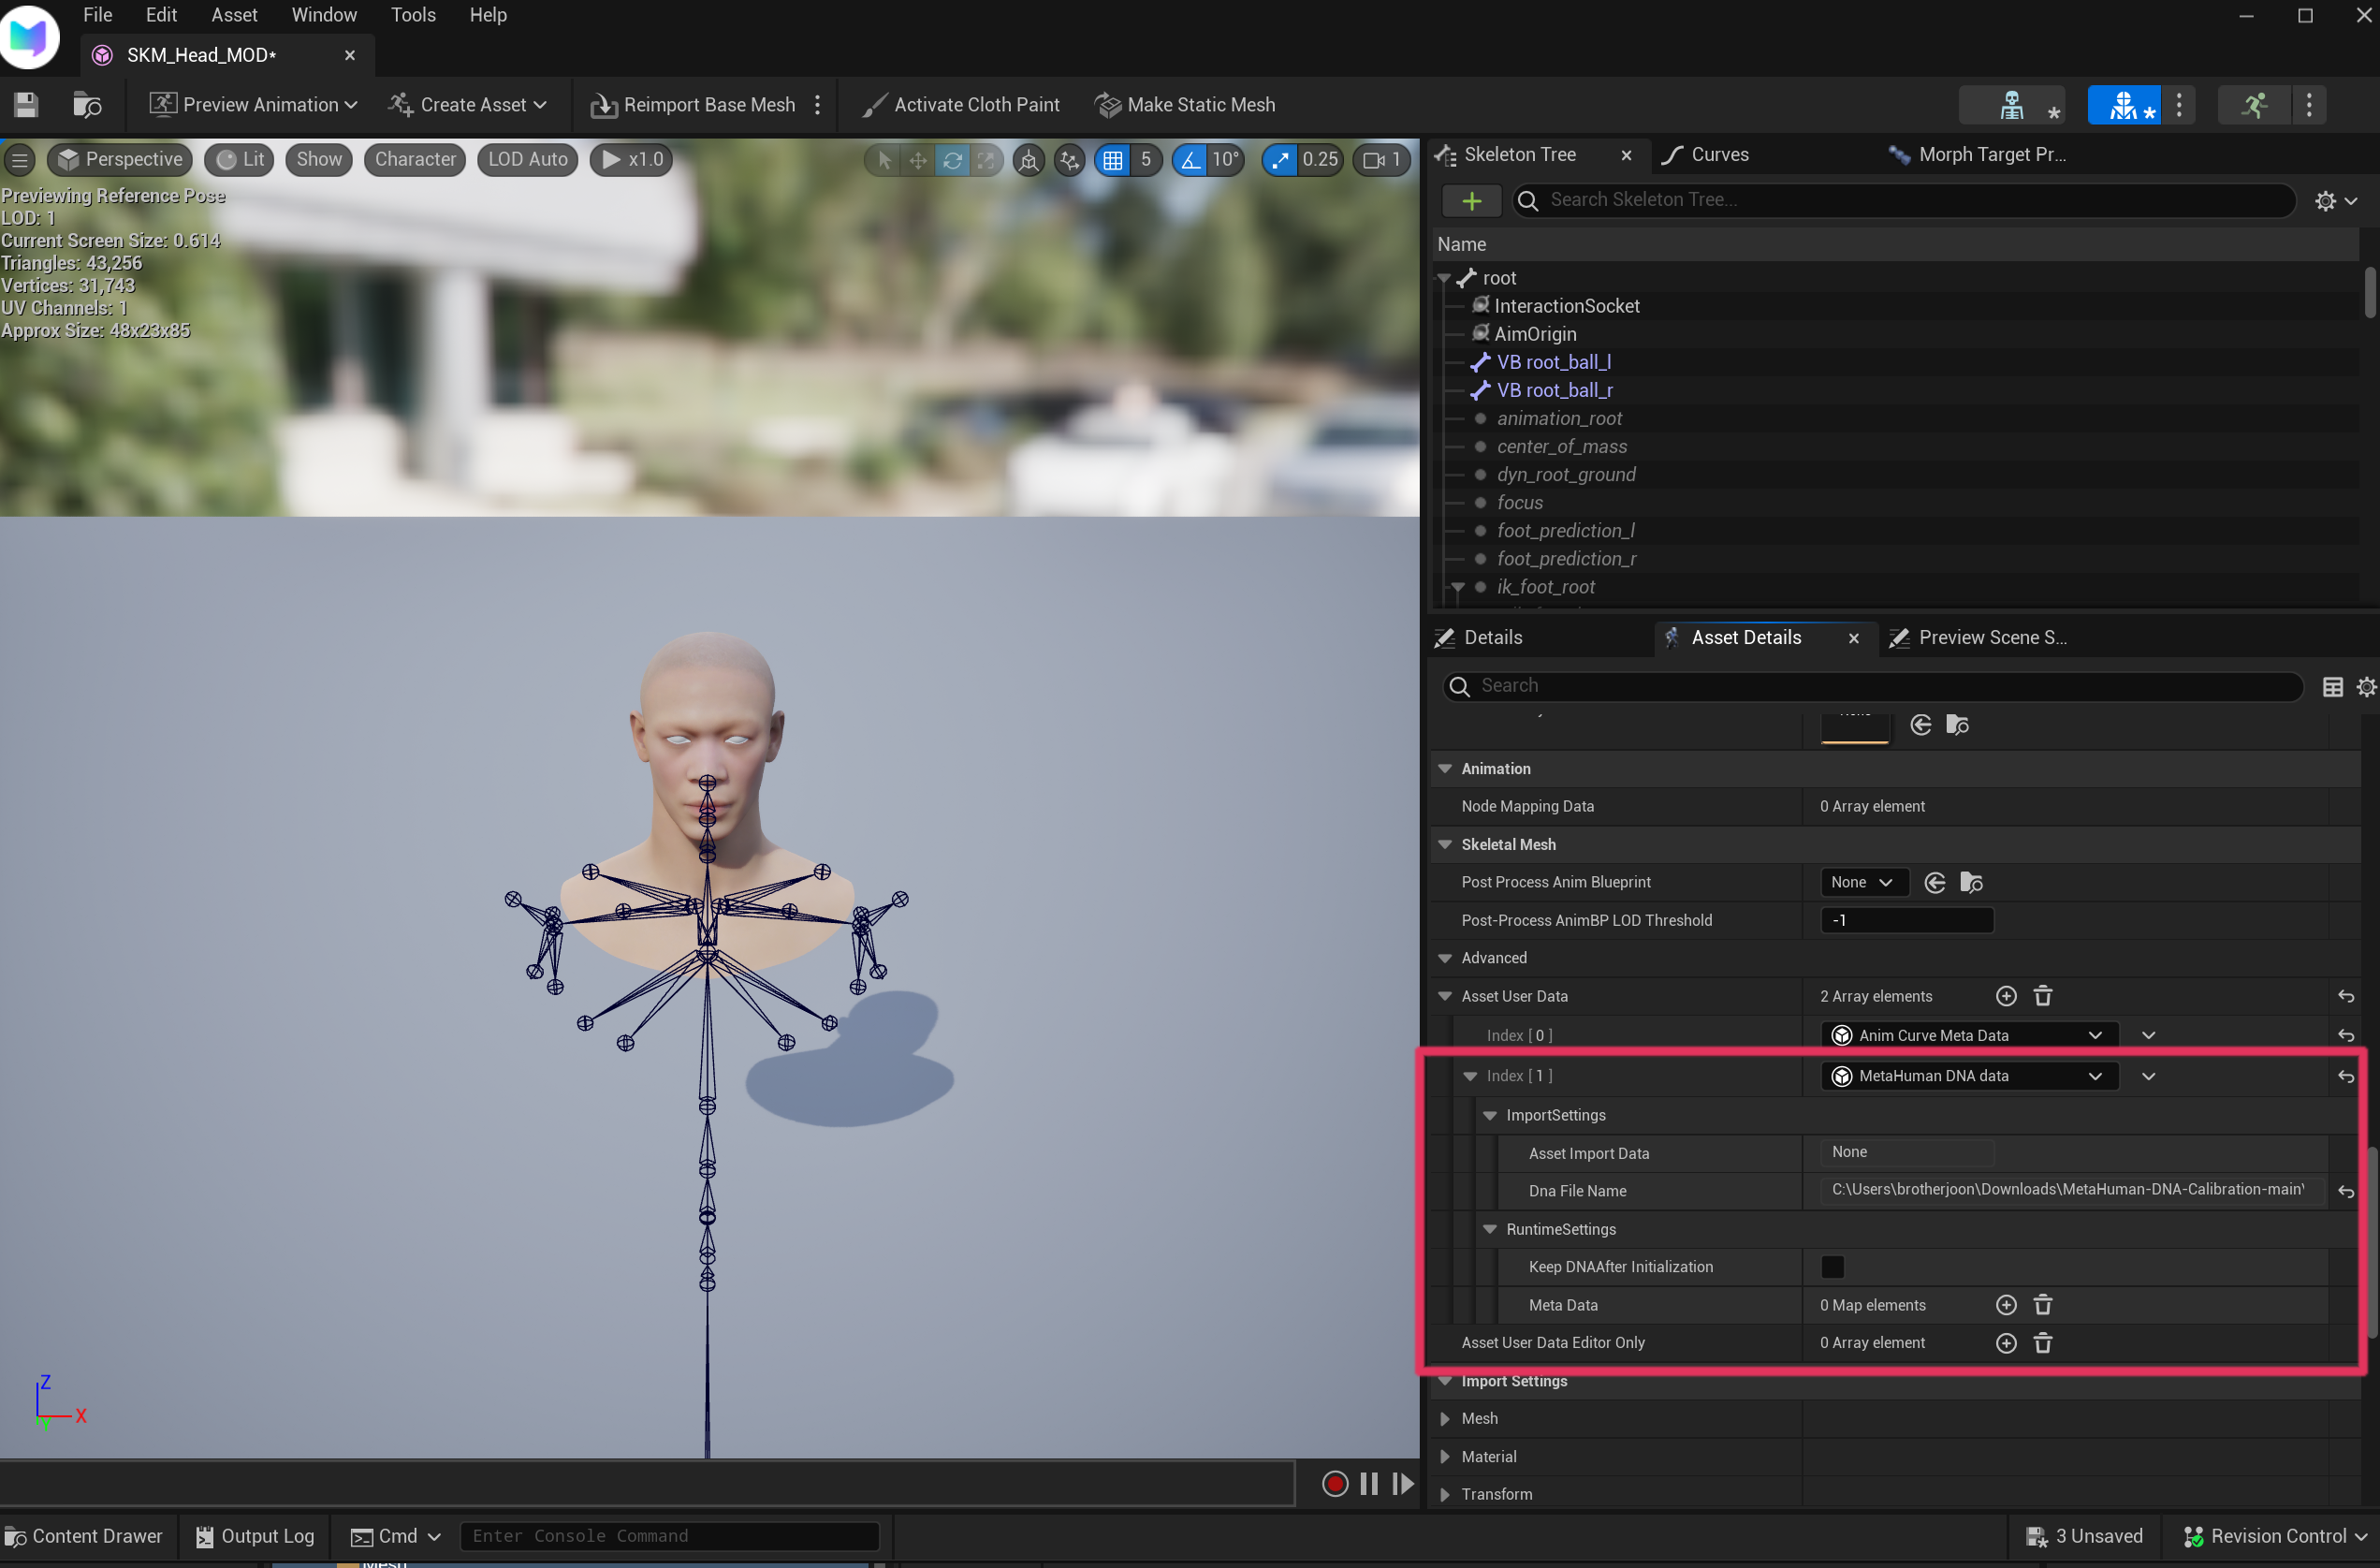
Task: Add element to Asset User Data array
Action: 2005,996
